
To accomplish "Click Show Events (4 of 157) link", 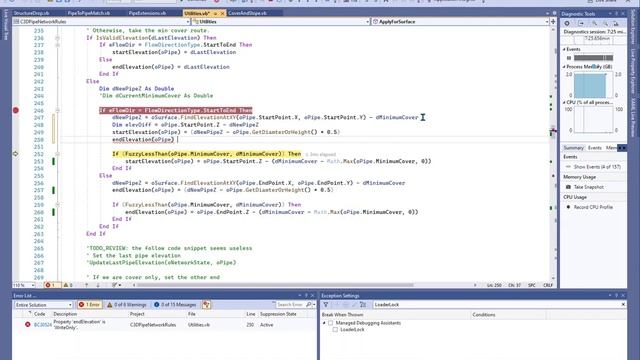I will [x=597, y=167].
